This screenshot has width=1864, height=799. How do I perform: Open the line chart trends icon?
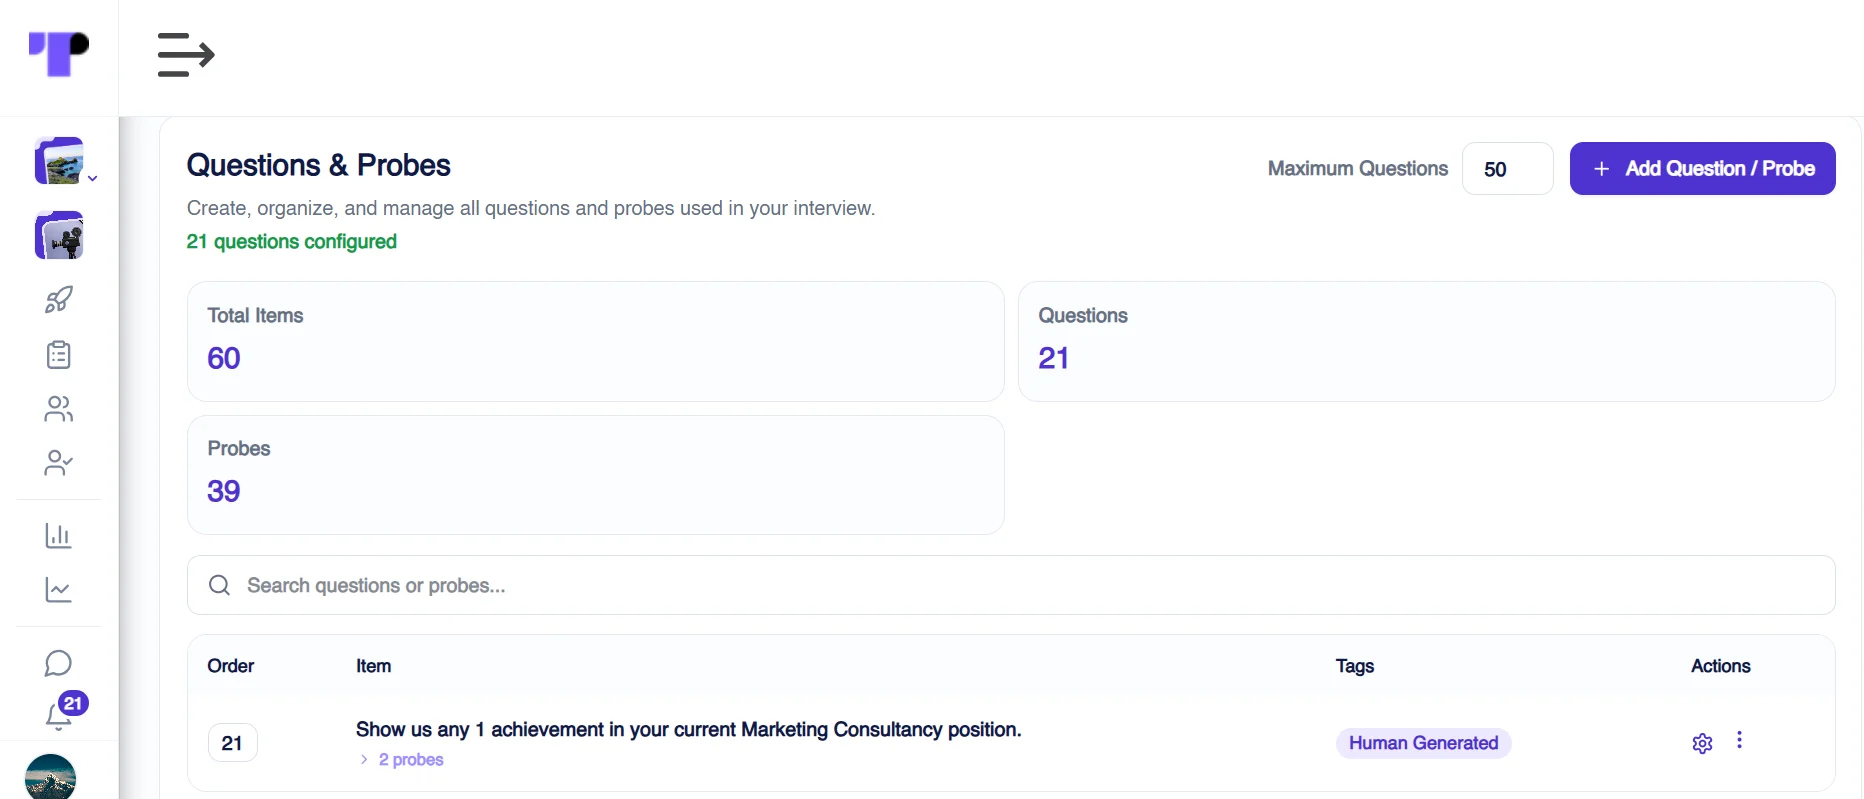coord(59,590)
